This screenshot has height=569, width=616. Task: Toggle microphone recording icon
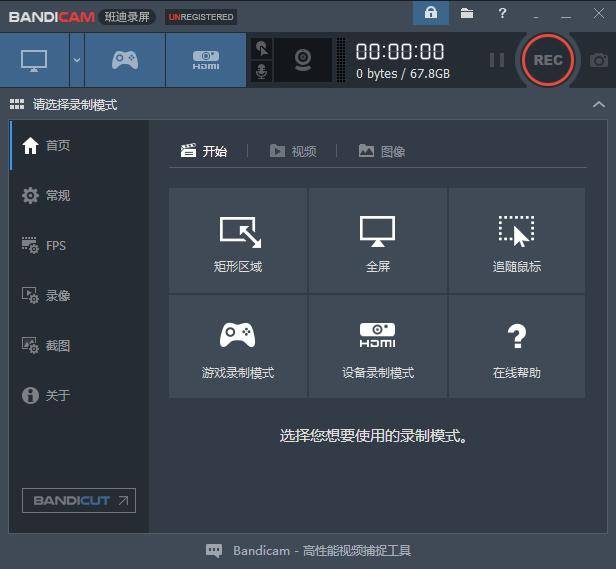pyautogui.click(x=262, y=71)
